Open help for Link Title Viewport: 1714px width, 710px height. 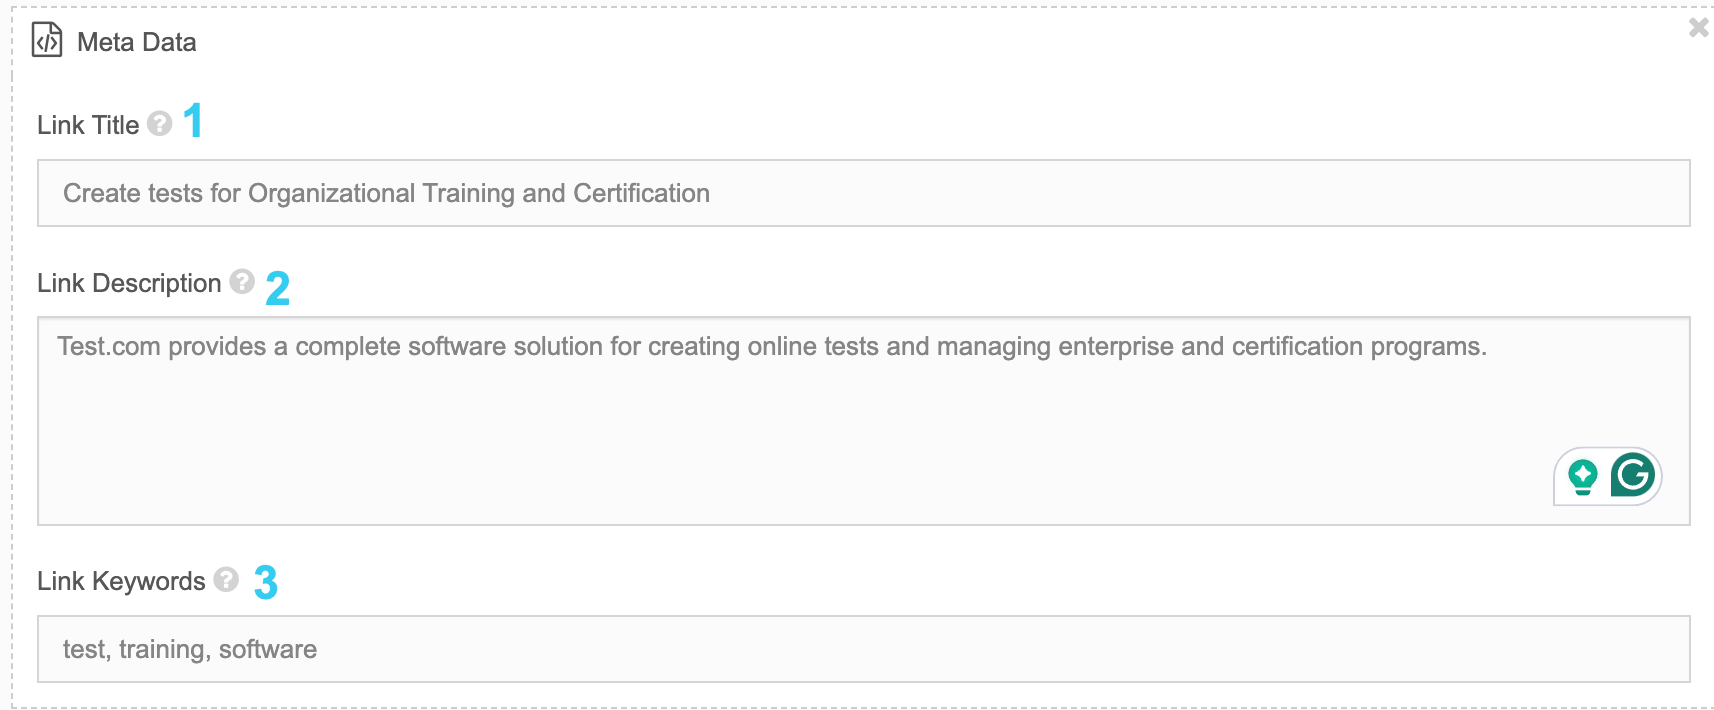(160, 123)
